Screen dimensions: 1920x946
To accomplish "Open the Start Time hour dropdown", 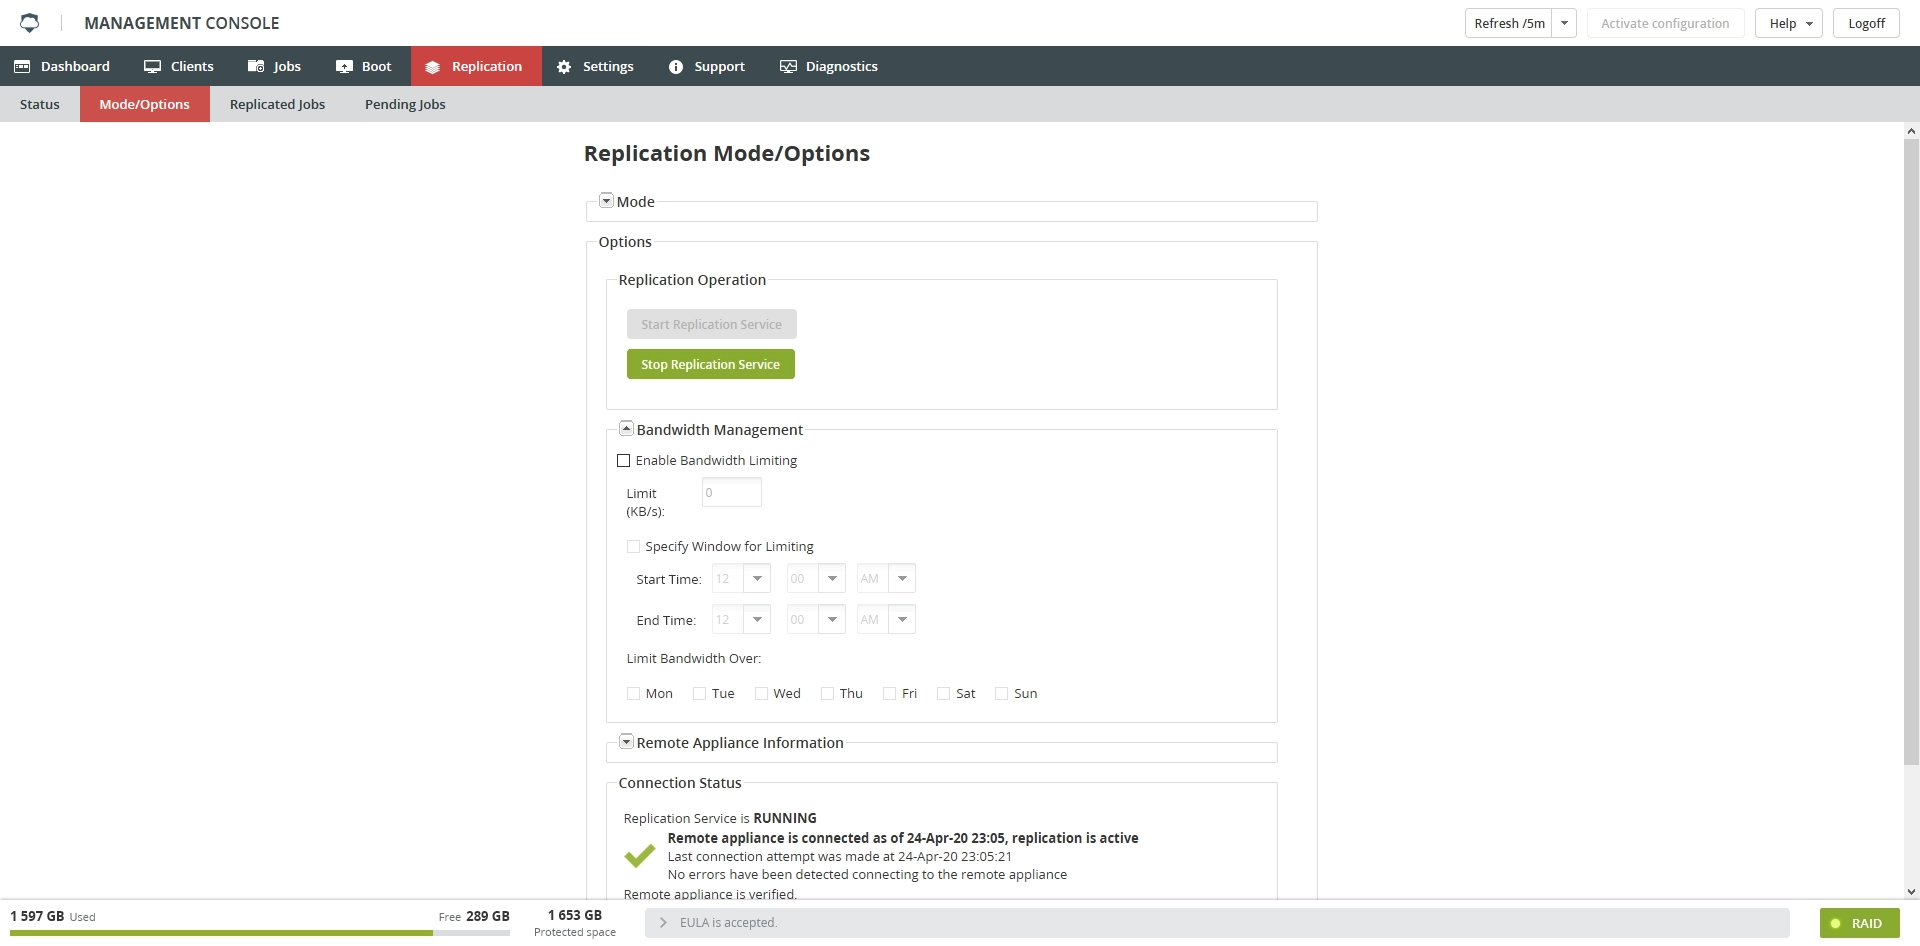I will (757, 578).
